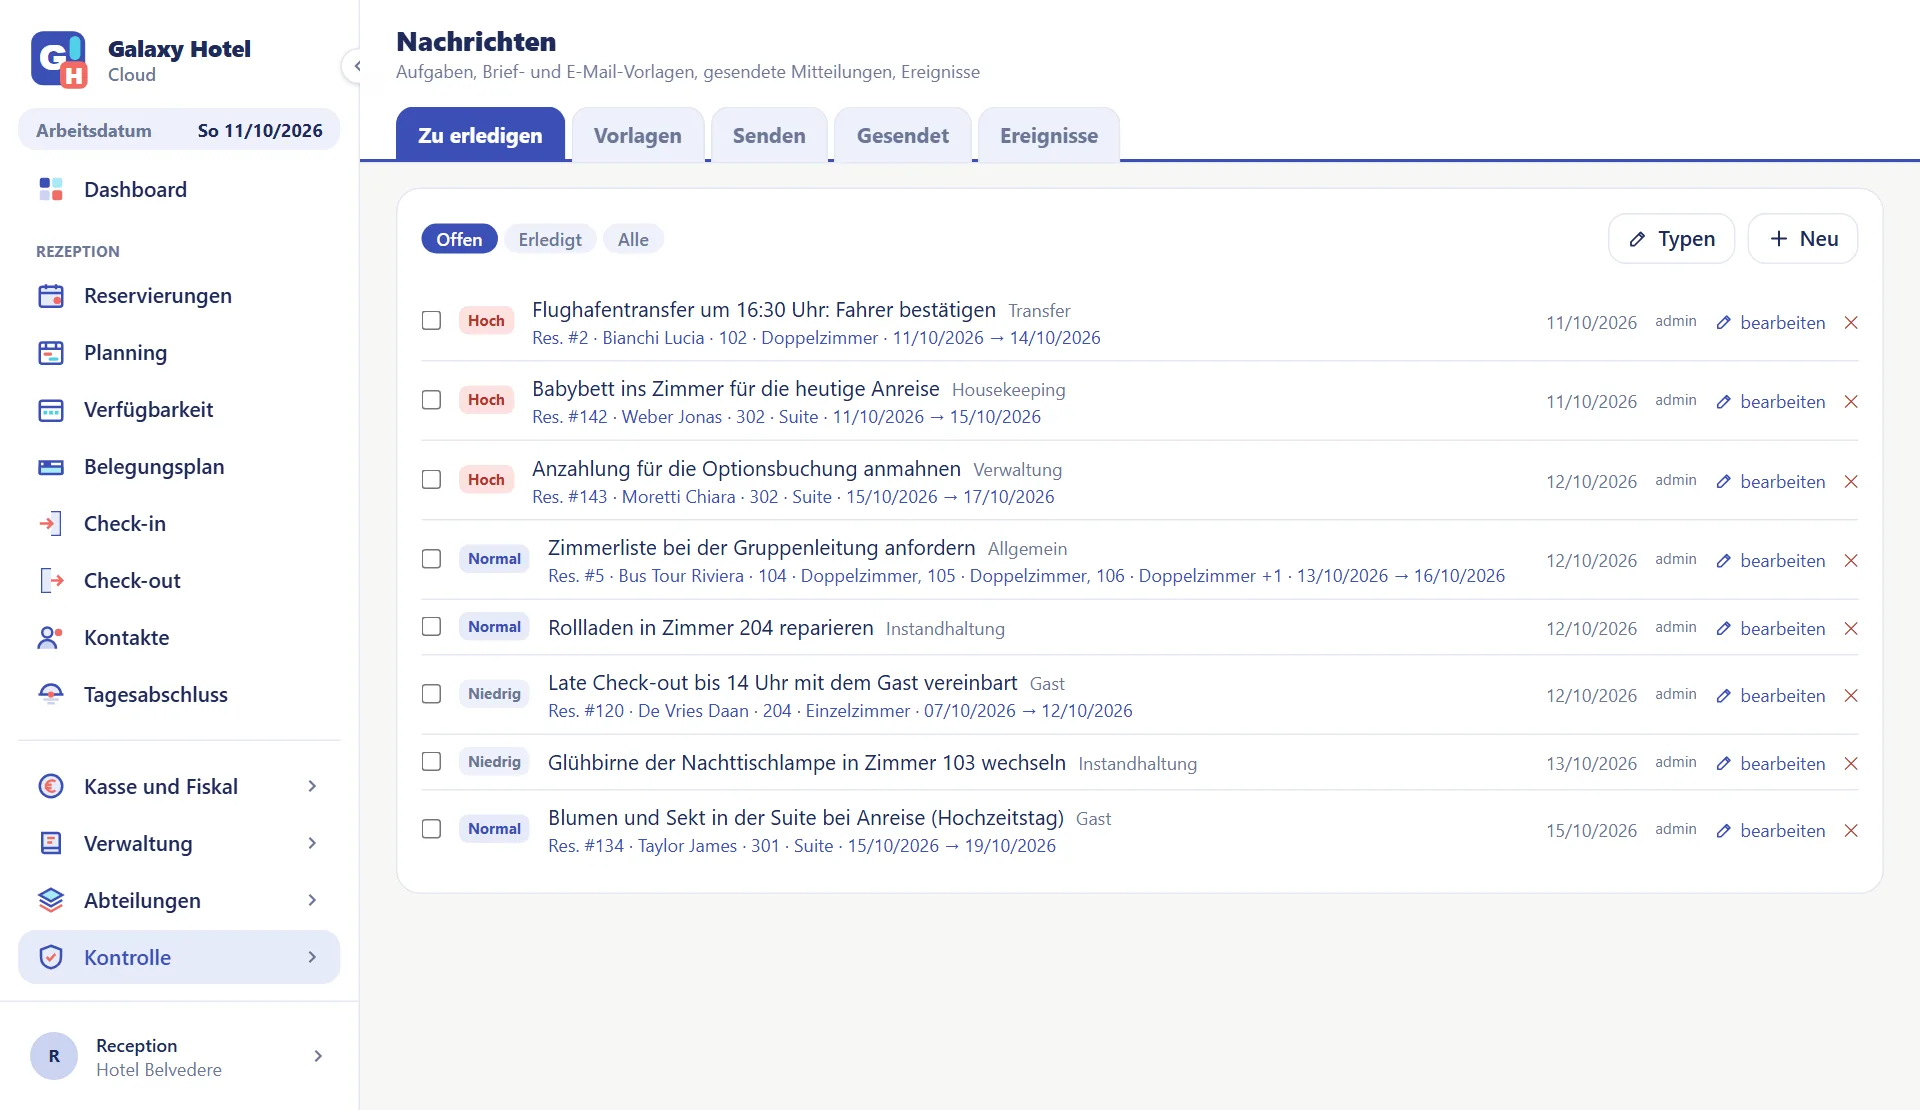
Task: Click the Verfügbarkeit icon
Action: (51, 410)
